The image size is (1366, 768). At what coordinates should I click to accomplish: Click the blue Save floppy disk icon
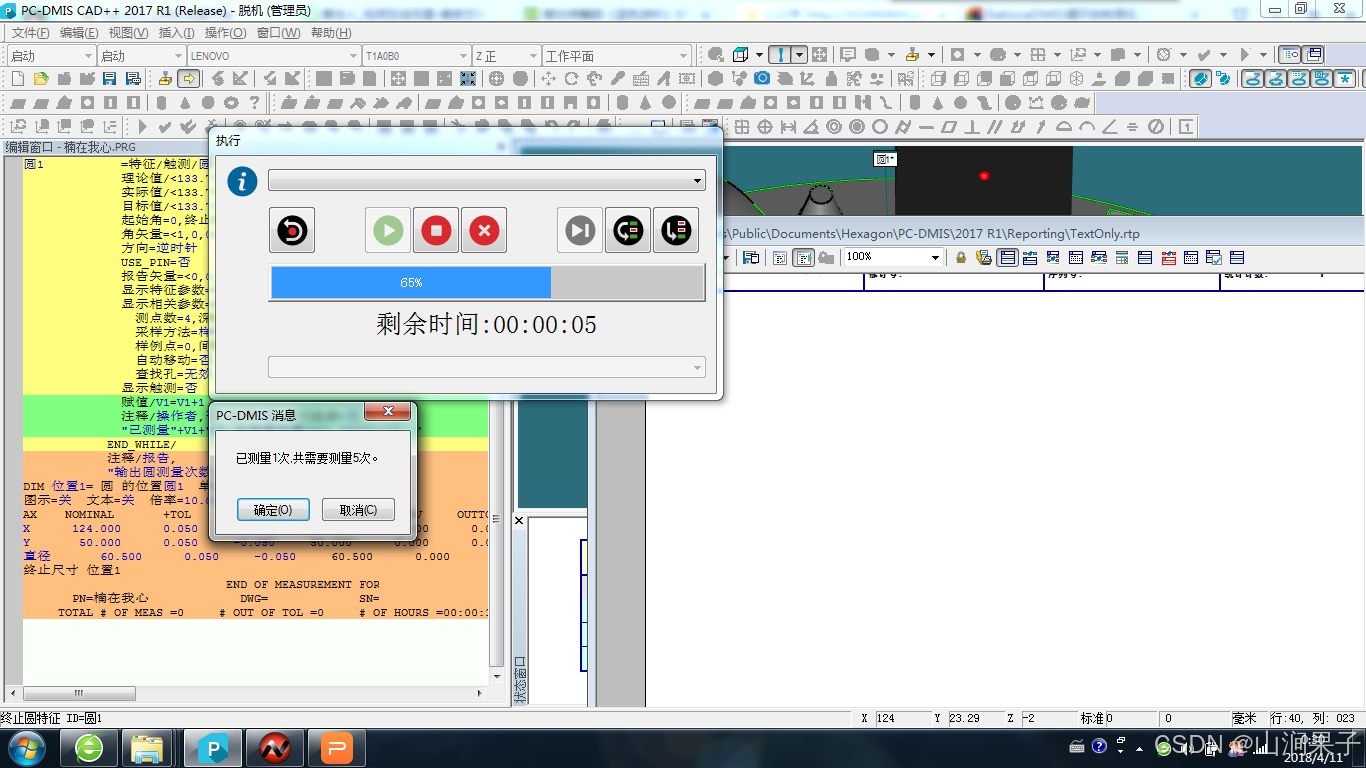(x=109, y=78)
